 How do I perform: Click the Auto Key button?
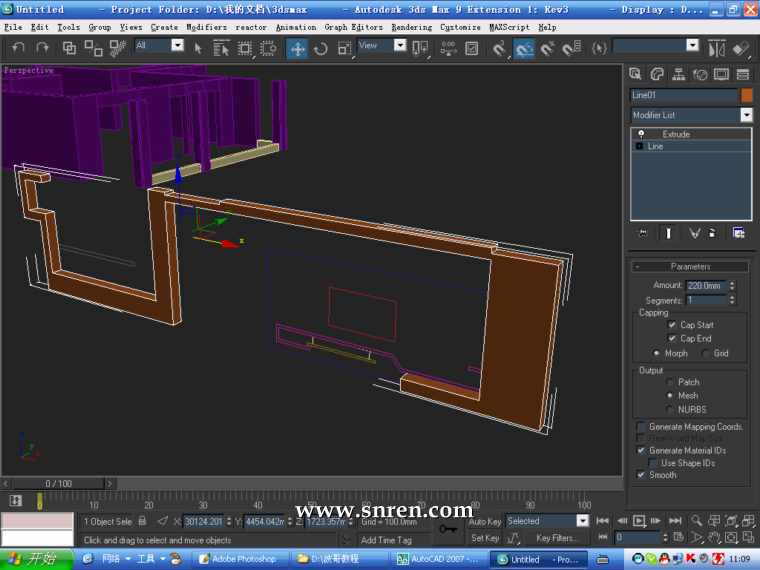click(484, 521)
